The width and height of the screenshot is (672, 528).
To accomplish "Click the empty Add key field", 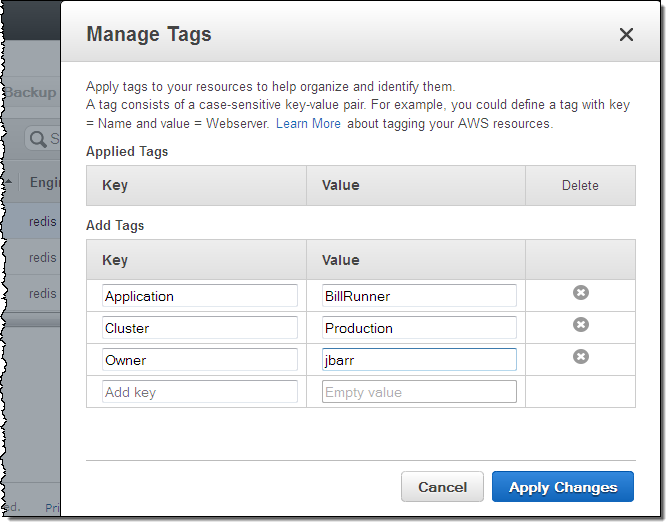I will tap(200, 392).
